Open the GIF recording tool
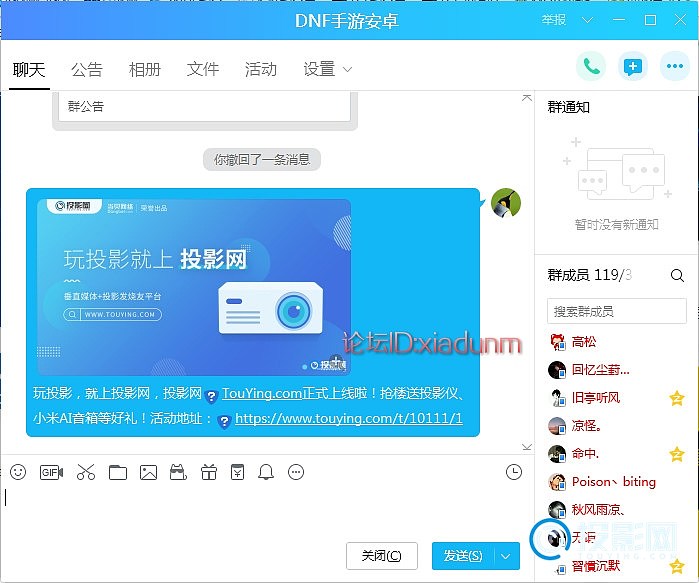699x583 pixels. point(51,472)
